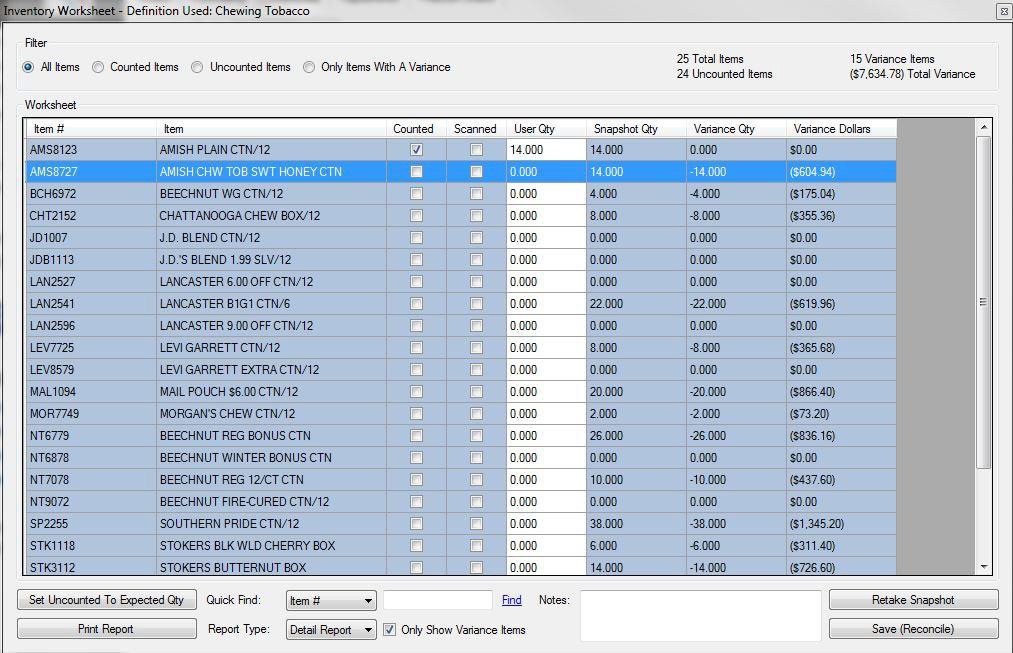Close the Inventory Worksheet window

[x=1004, y=11]
